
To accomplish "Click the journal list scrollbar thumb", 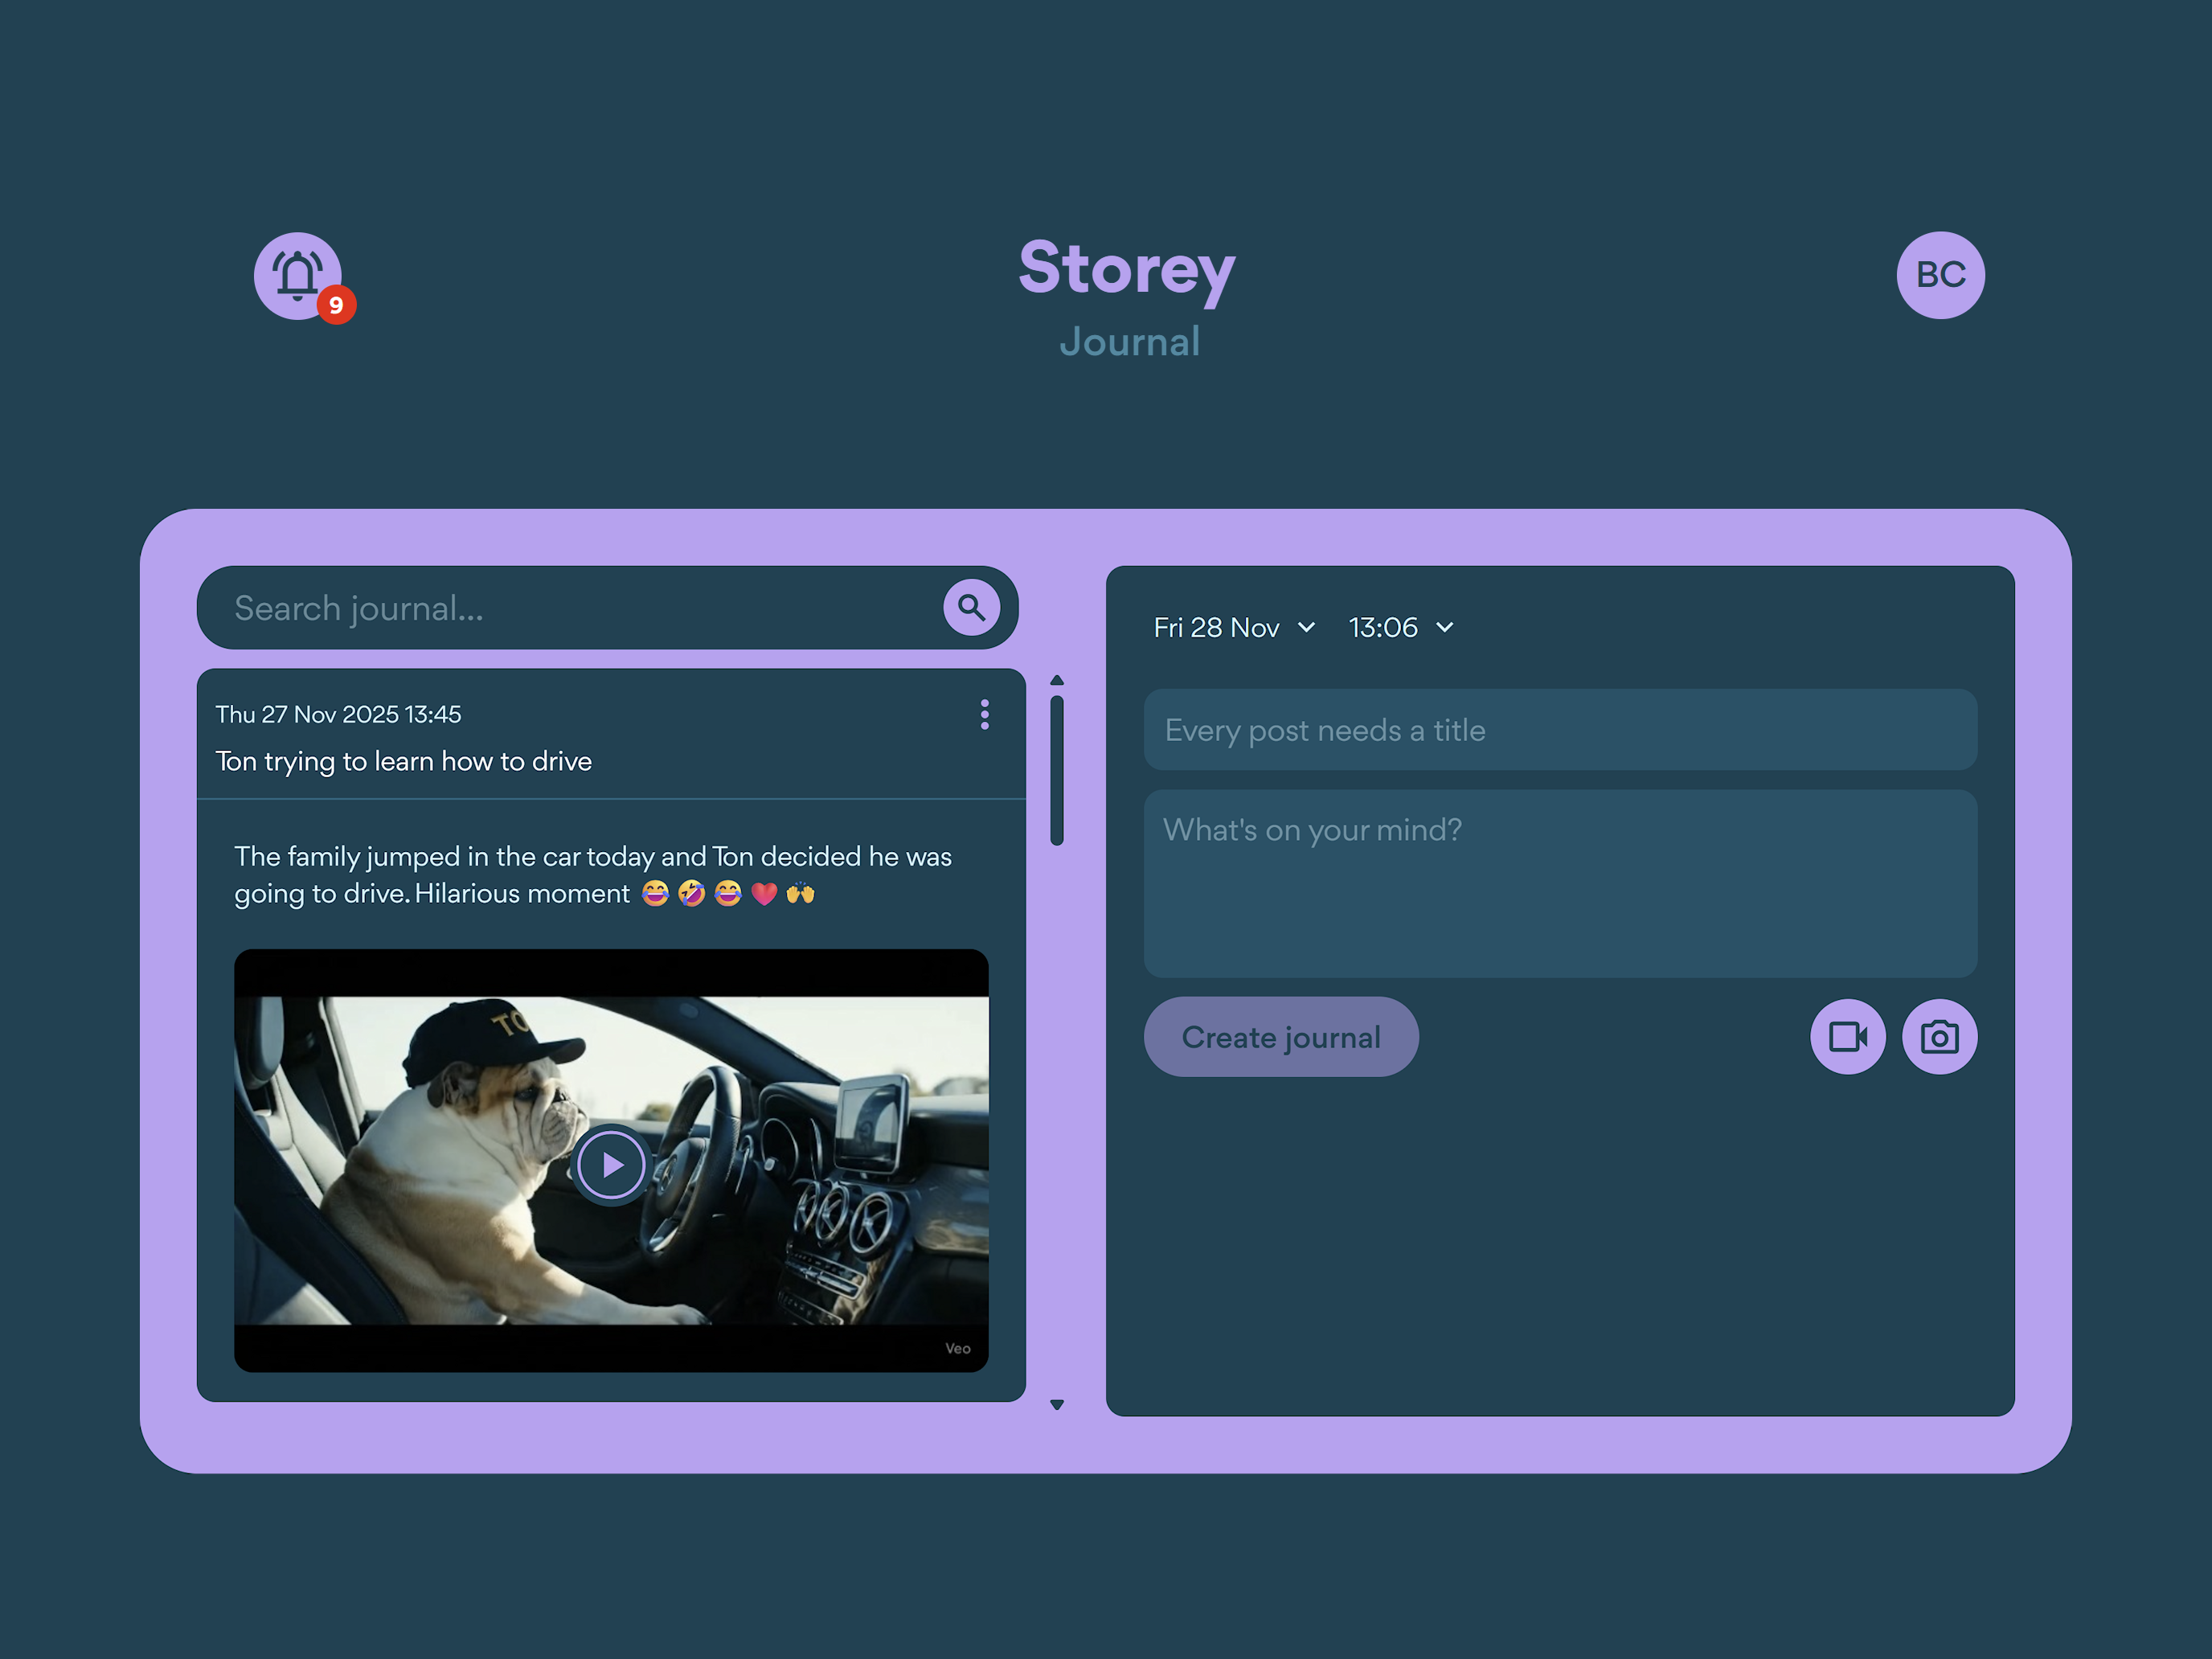I will point(1057,770).
